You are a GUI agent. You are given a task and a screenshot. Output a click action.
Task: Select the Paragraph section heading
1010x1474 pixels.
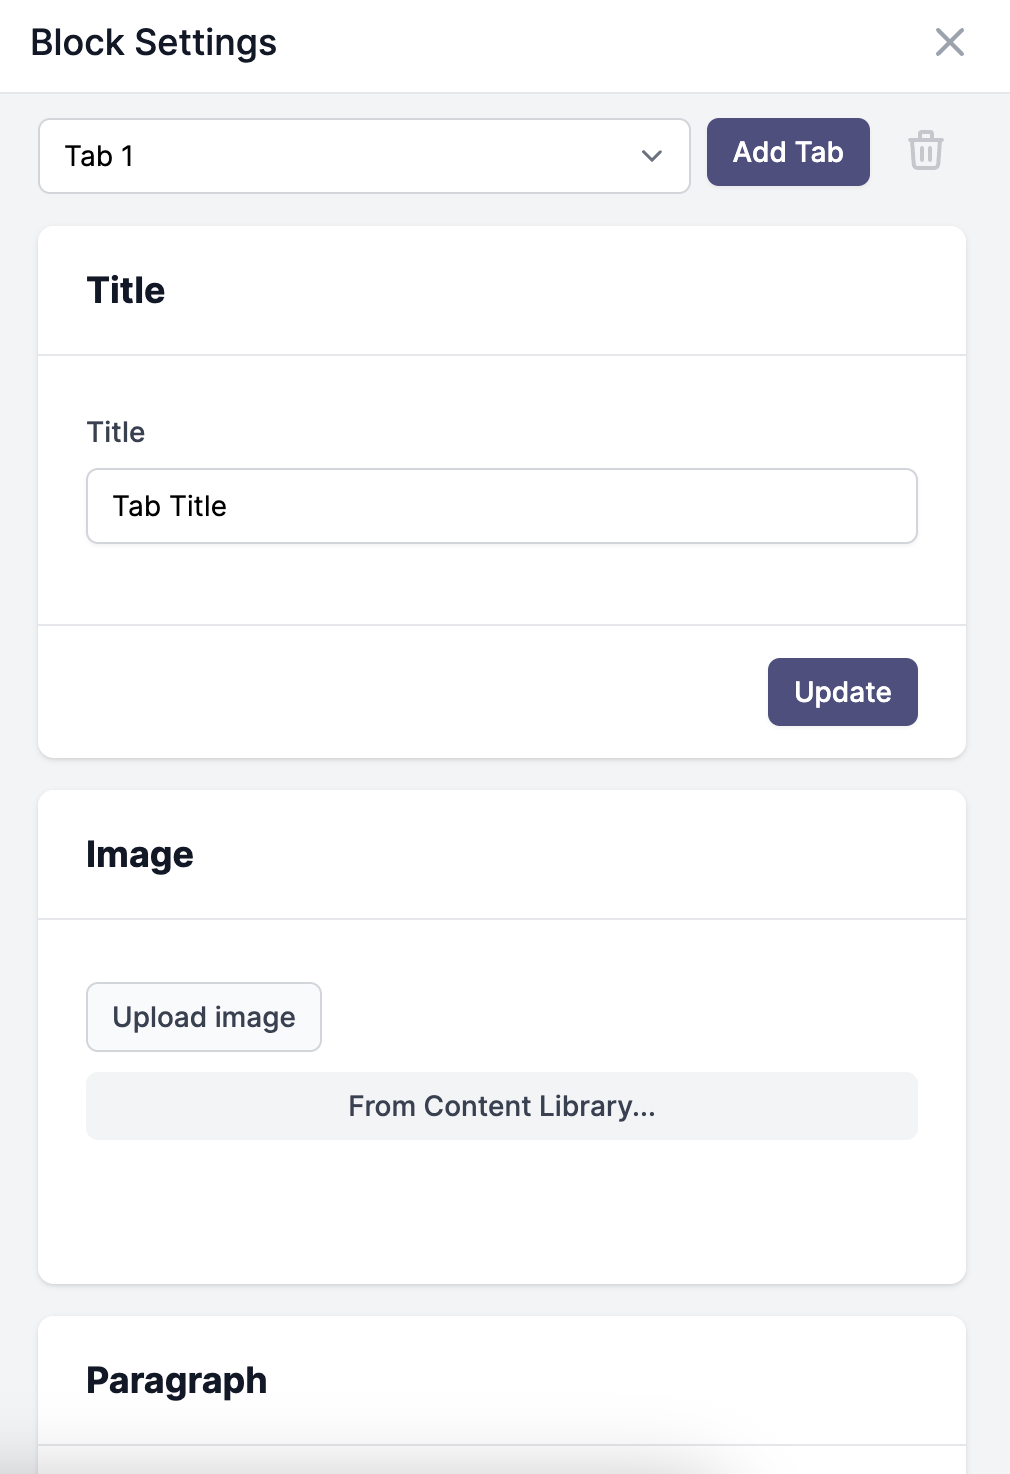(177, 1381)
